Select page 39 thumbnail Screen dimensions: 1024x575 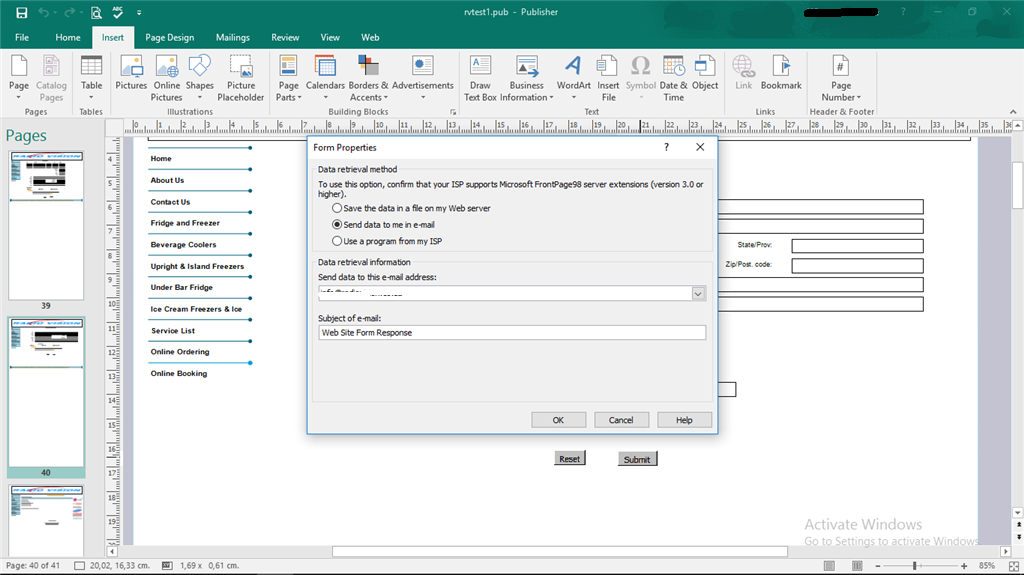(46, 225)
